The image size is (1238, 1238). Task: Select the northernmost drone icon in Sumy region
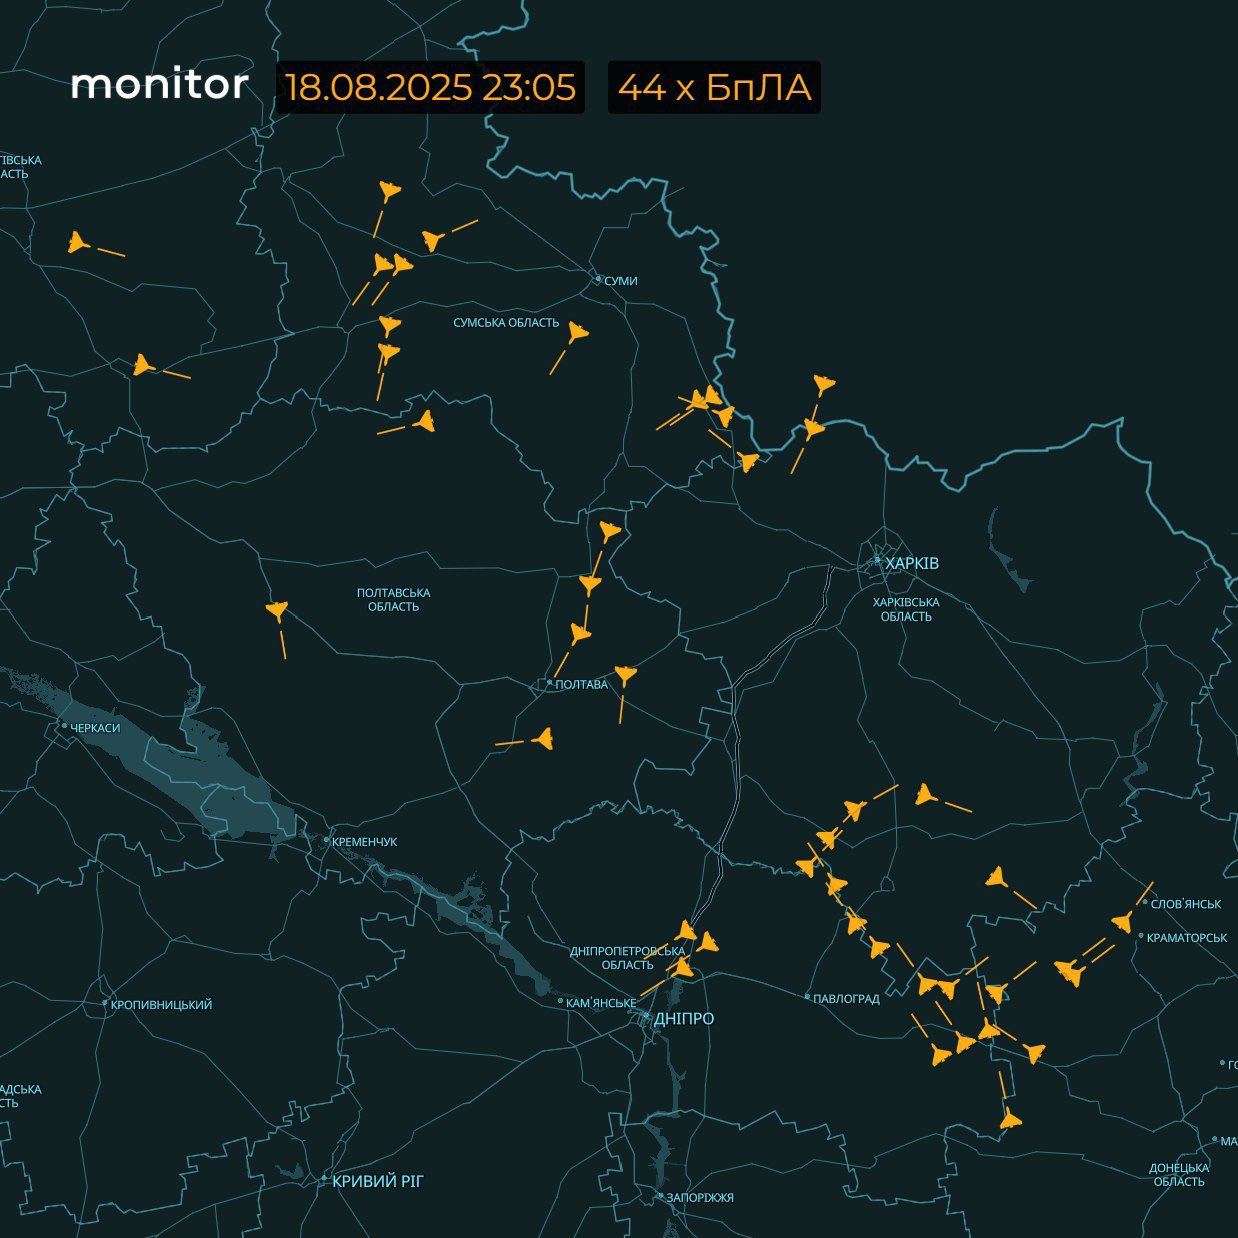389,190
